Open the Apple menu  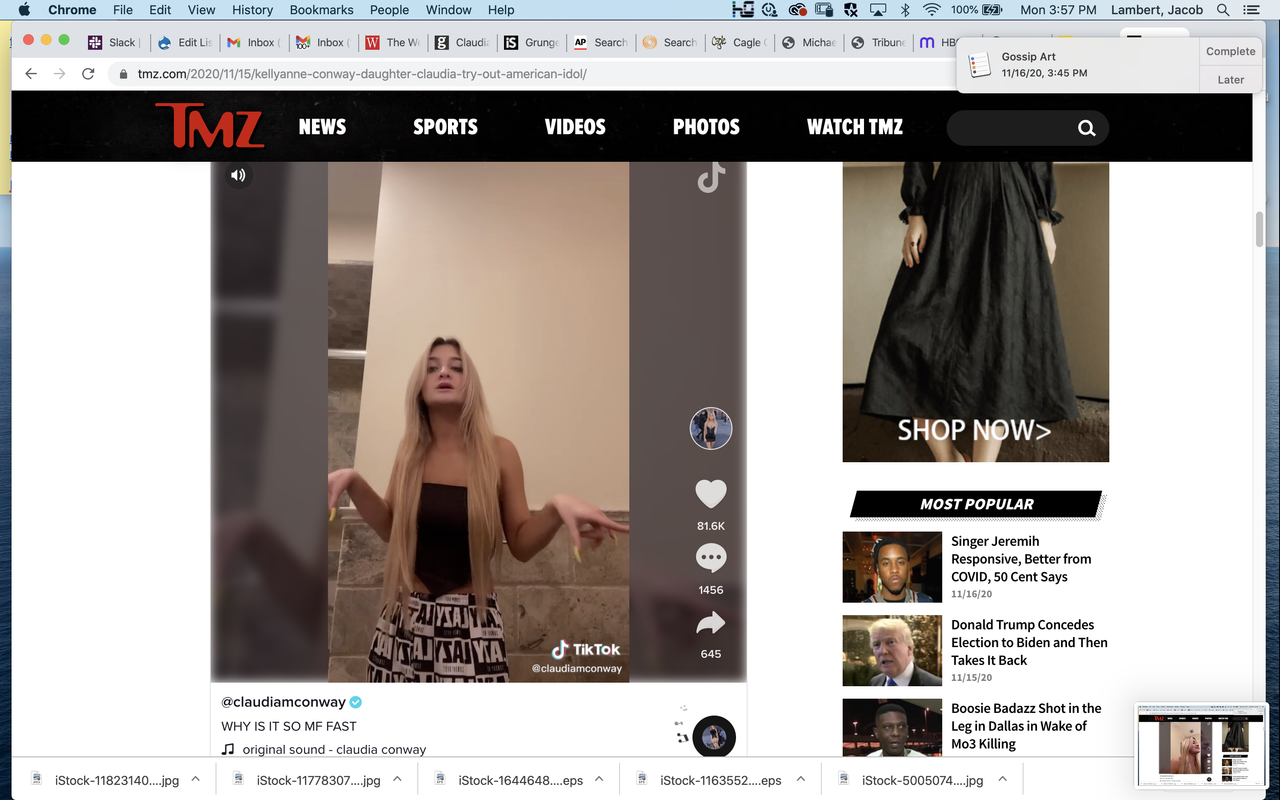[24, 10]
